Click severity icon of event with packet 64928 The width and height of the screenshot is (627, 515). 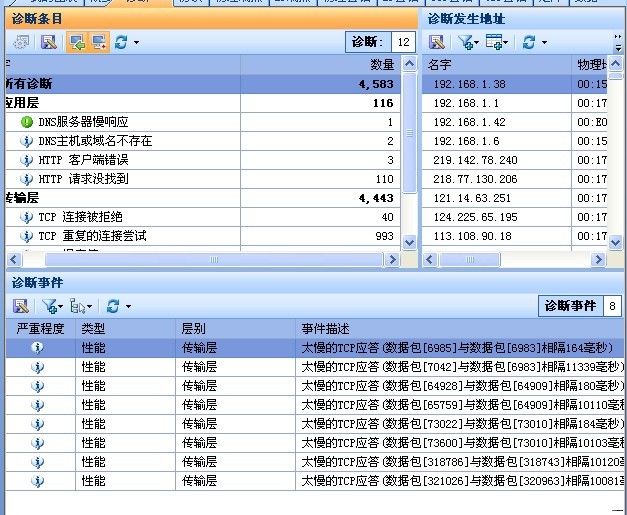tap(38, 386)
